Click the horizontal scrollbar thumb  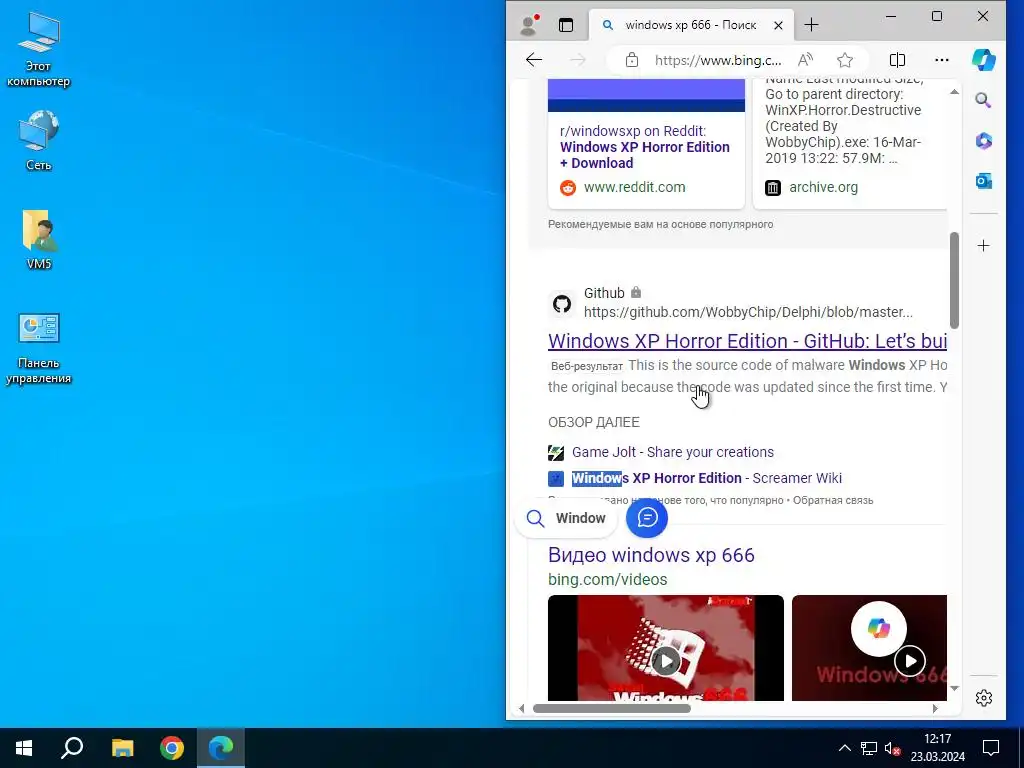point(612,709)
